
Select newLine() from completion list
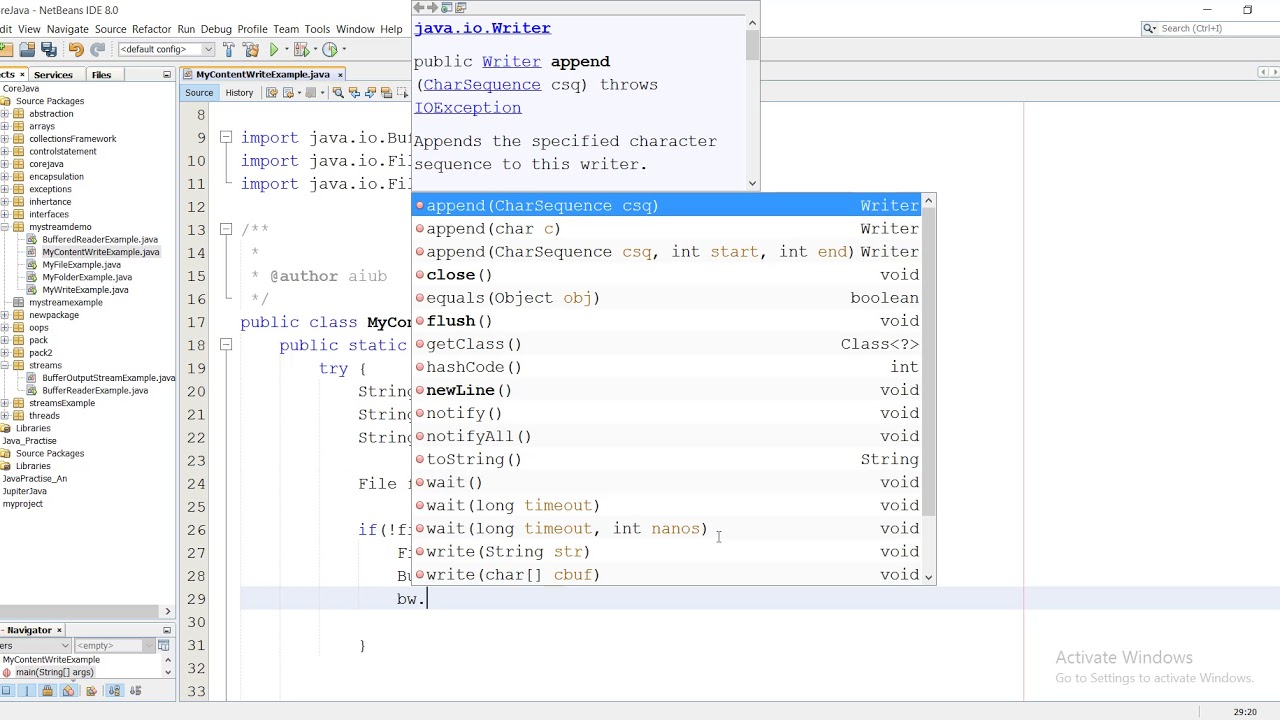pyautogui.click(x=667, y=390)
